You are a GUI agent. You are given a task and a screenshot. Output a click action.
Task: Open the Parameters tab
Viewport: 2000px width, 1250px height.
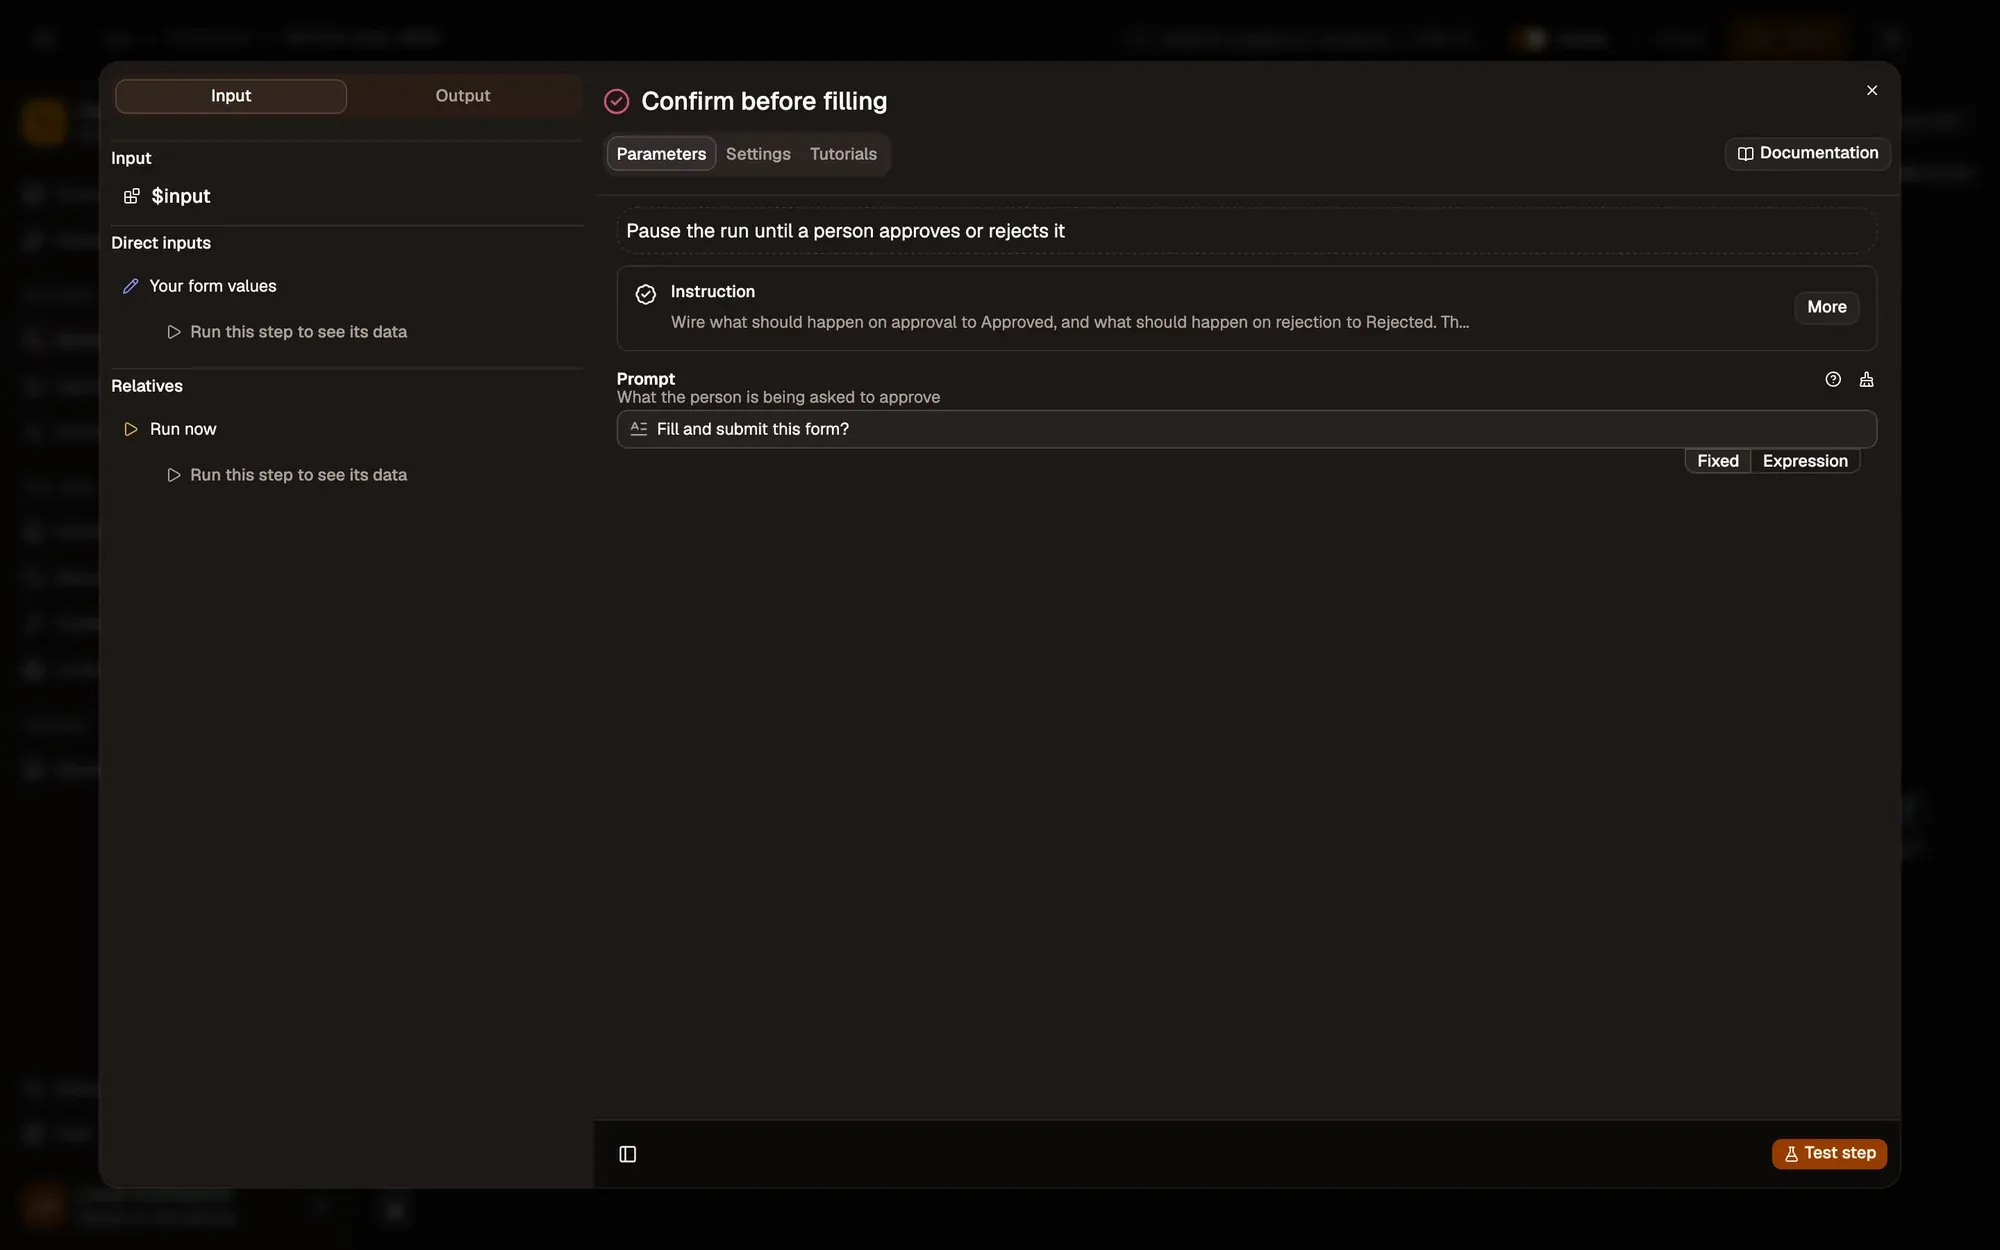click(x=661, y=154)
